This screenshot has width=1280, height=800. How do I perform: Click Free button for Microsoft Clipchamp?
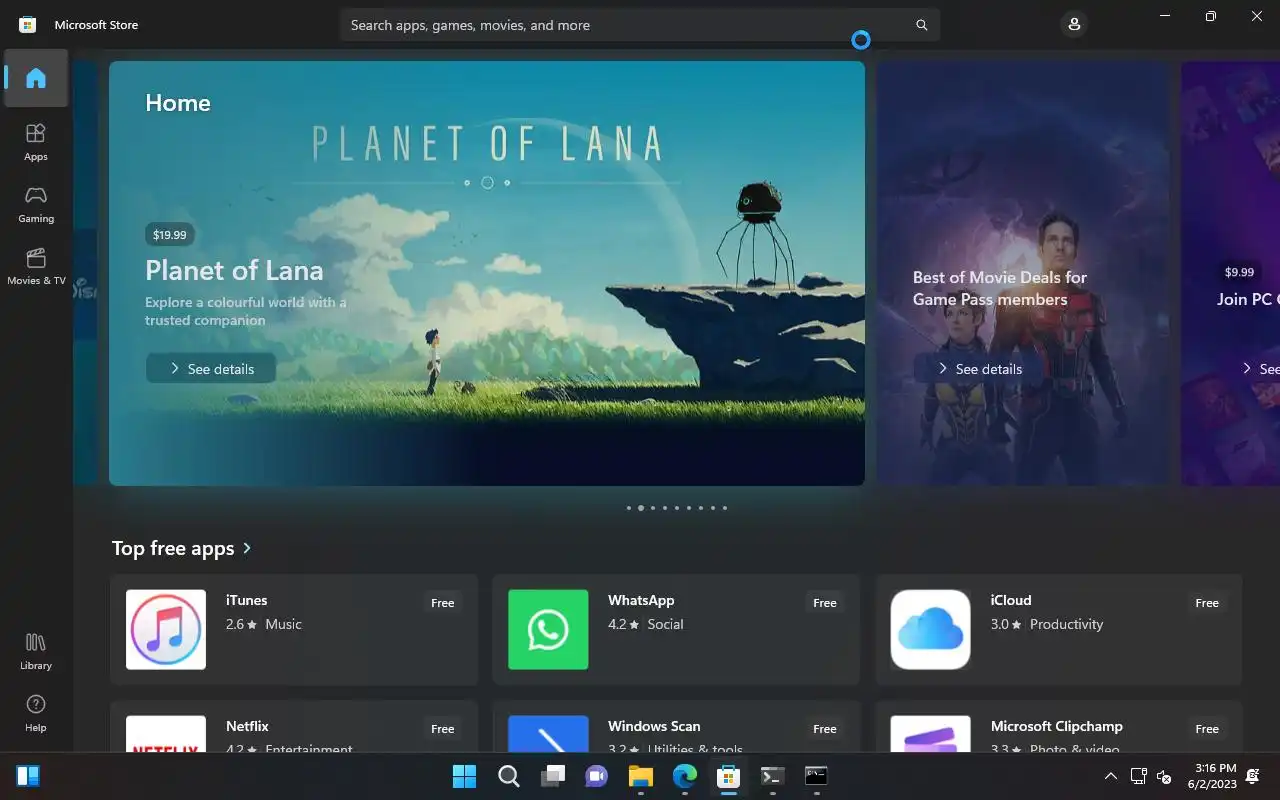(1207, 729)
